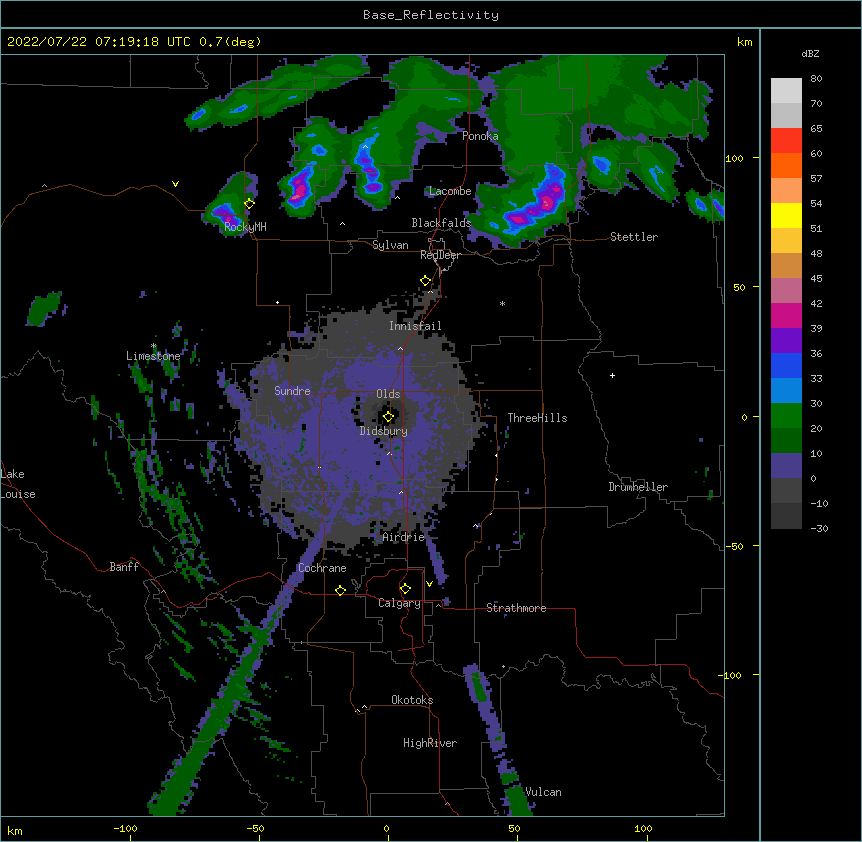
Task: Click the Innisfail town label
Action: pyautogui.click(x=415, y=326)
